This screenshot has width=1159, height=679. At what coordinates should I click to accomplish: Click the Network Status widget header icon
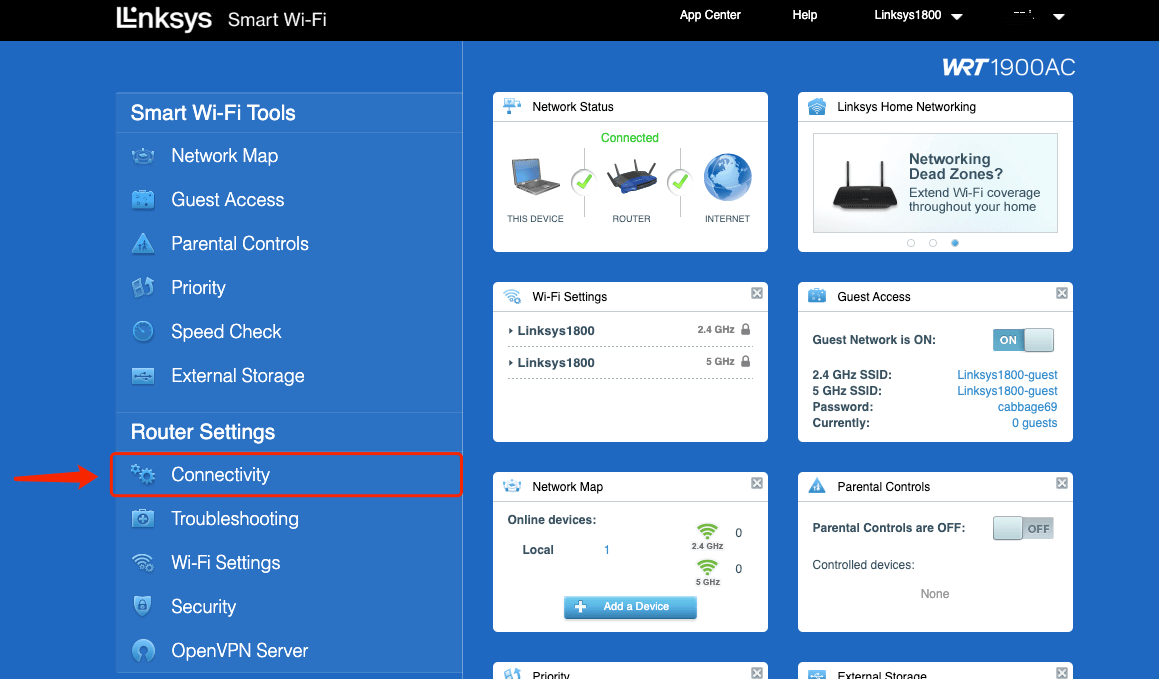[x=511, y=106]
